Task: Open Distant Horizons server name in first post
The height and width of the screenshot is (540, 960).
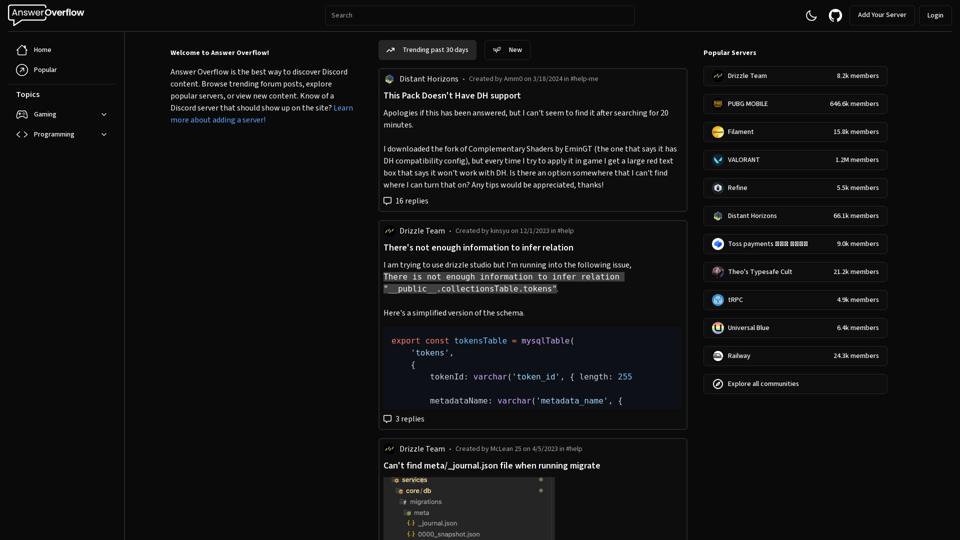Action: 429,79
